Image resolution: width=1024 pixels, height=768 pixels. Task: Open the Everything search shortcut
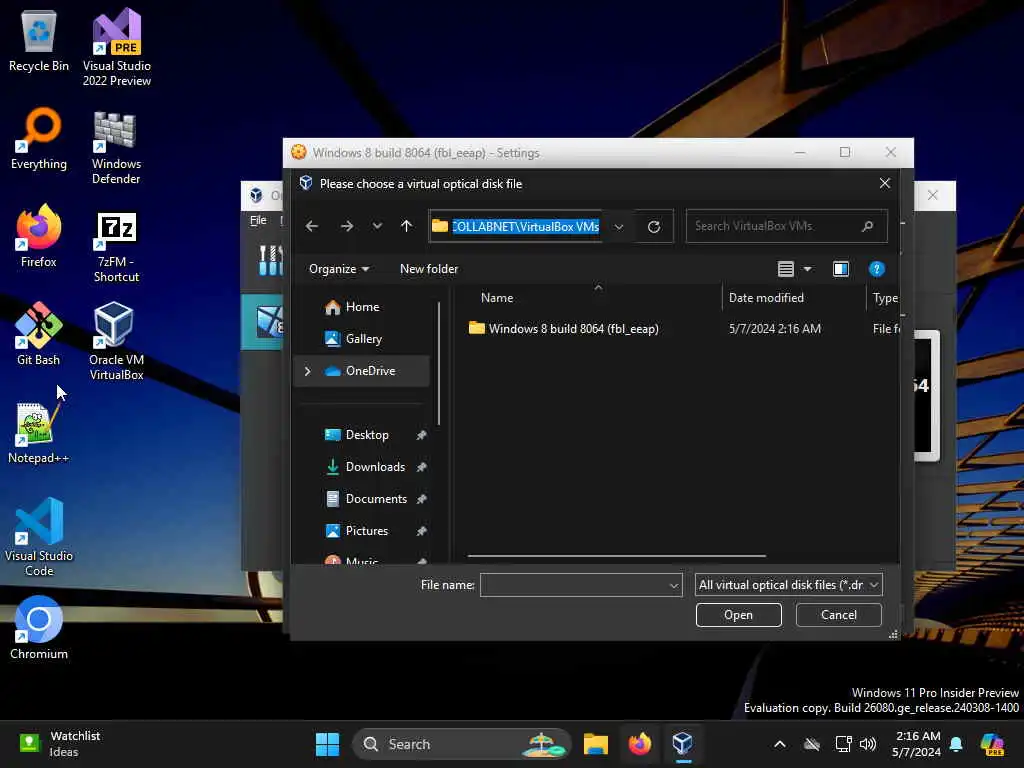pos(39,137)
